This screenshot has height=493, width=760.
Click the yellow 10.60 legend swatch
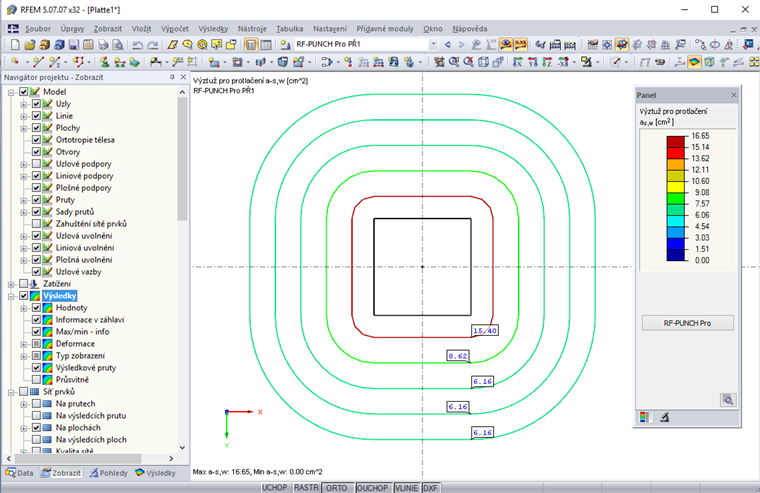676,187
